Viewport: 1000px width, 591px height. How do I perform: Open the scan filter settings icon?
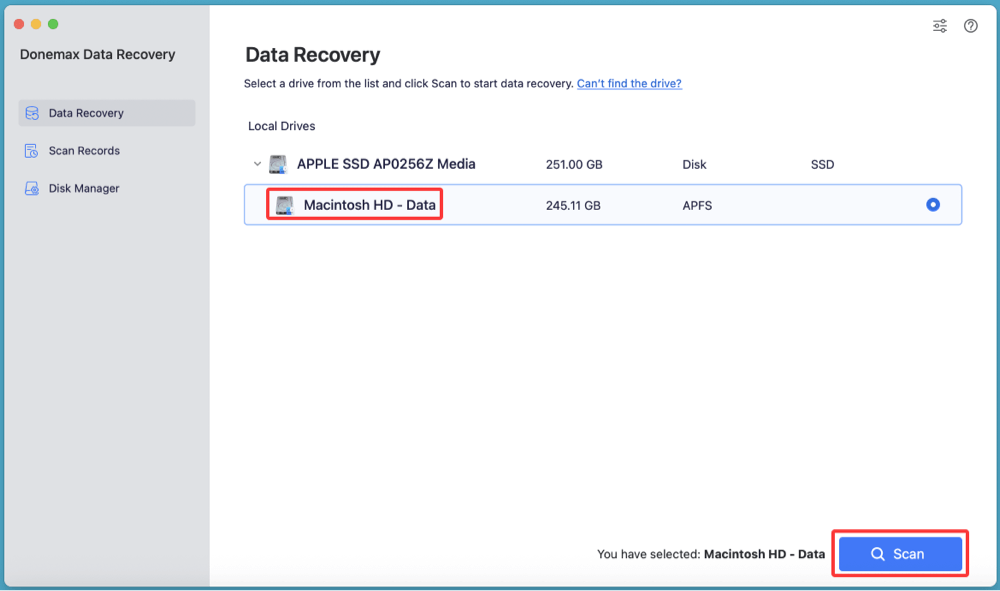(x=939, y=25)
